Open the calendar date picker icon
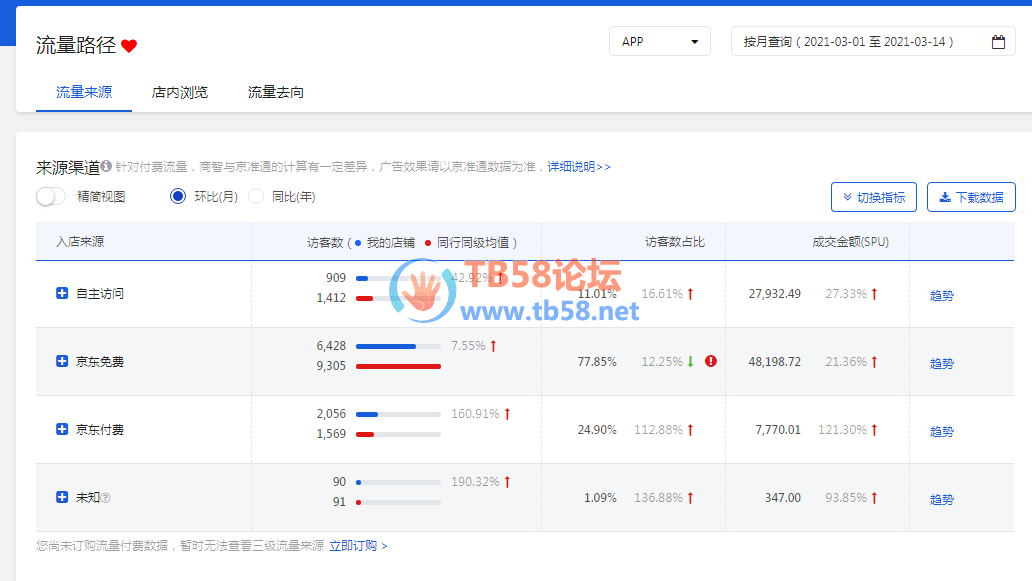 coord(998,41)
